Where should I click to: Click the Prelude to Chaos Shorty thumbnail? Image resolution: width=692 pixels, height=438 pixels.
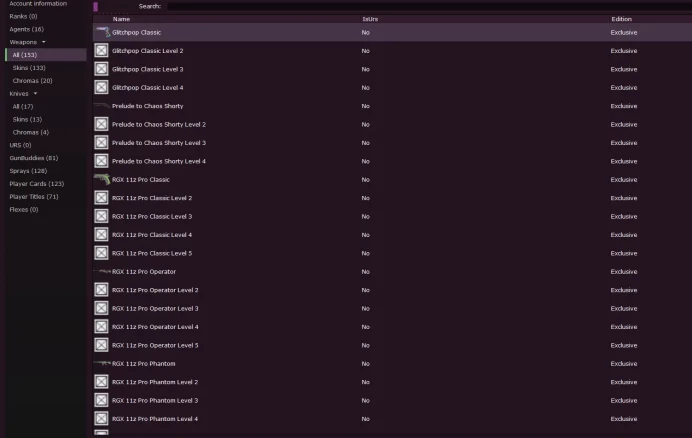tap(102, 106)
